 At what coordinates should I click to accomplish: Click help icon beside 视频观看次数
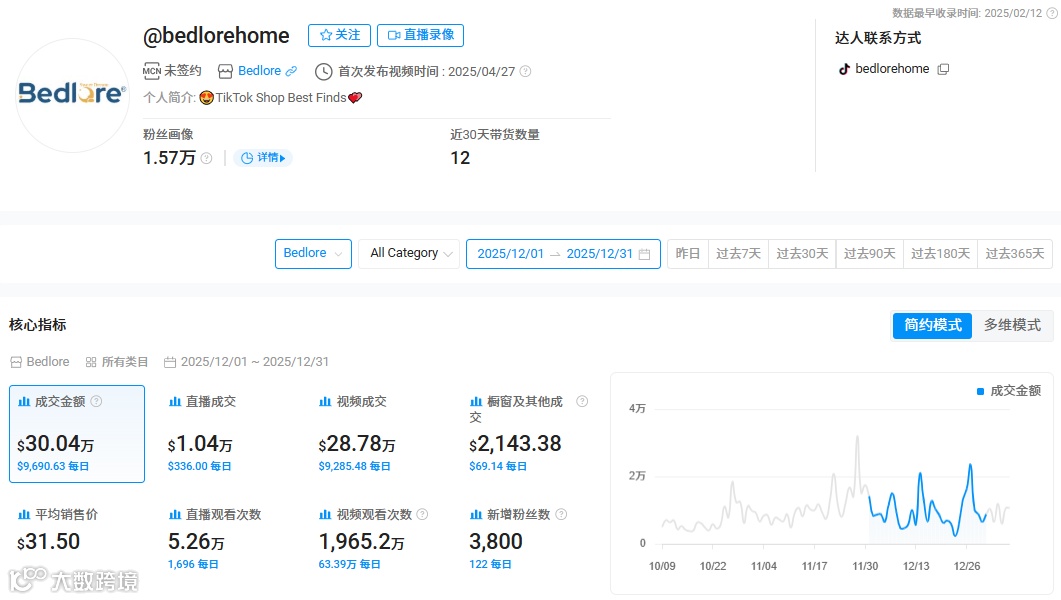[422, 514]
